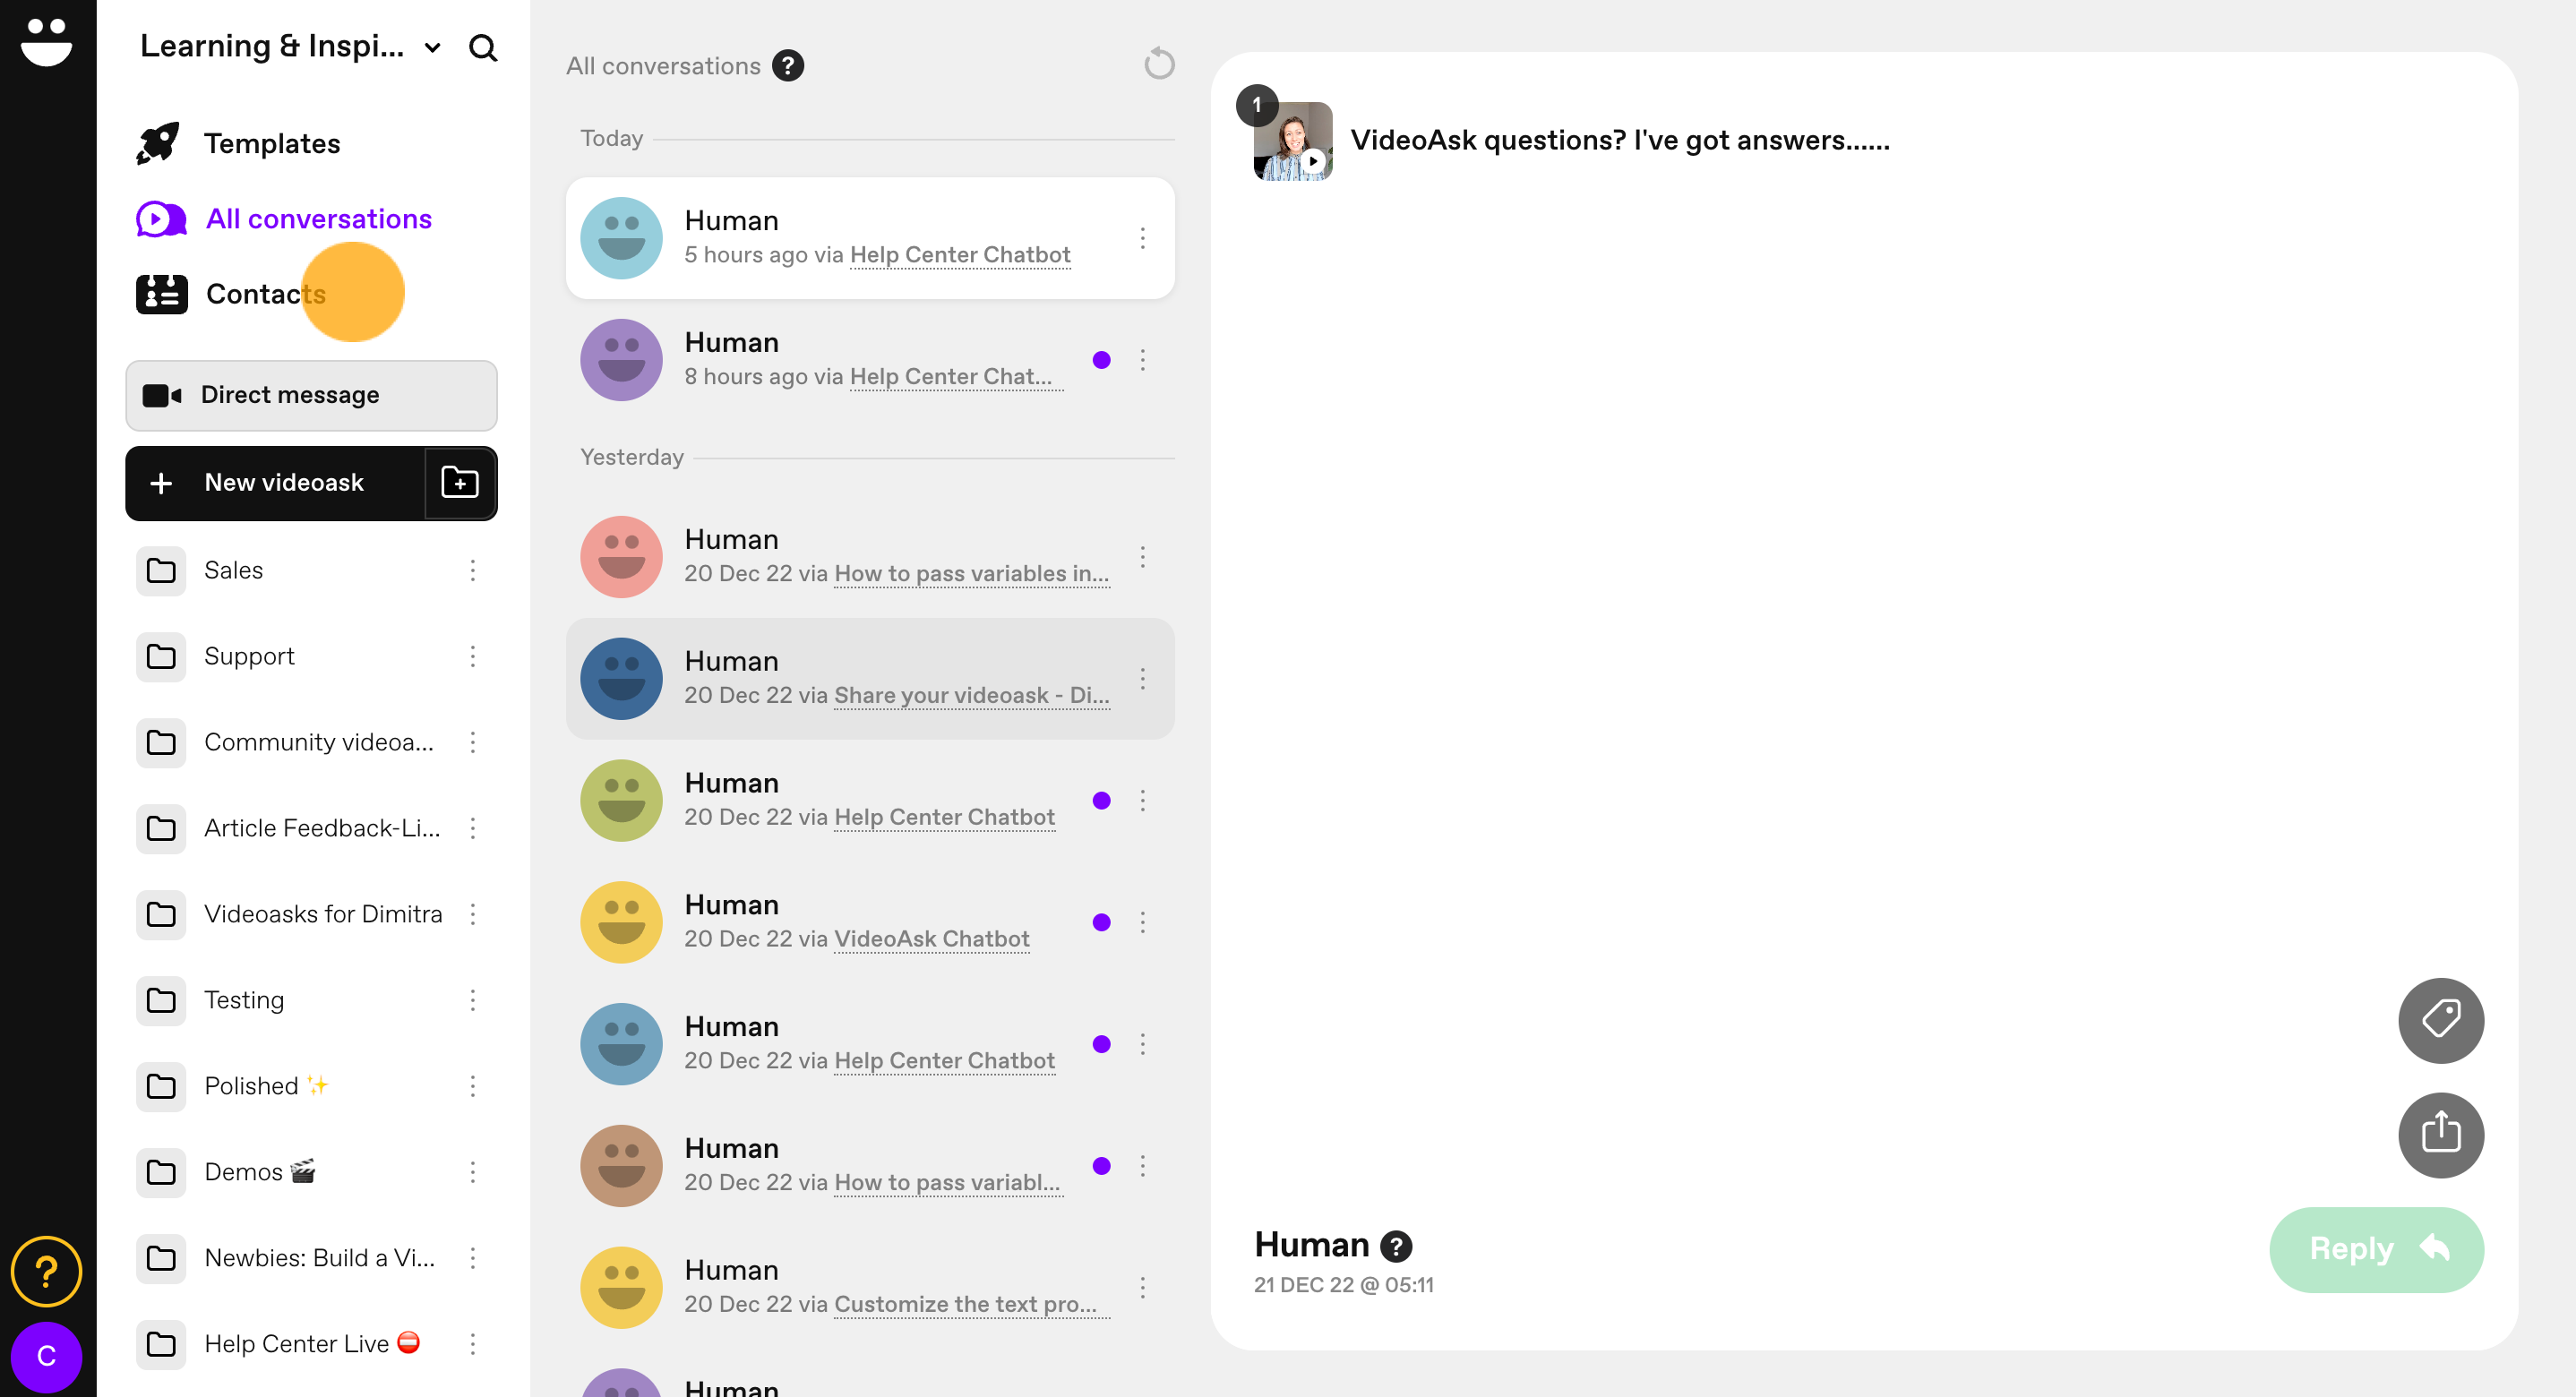Open Human conversation from 8 hours ago
Screen dimensions: 2576x1397
pos(870,360)
